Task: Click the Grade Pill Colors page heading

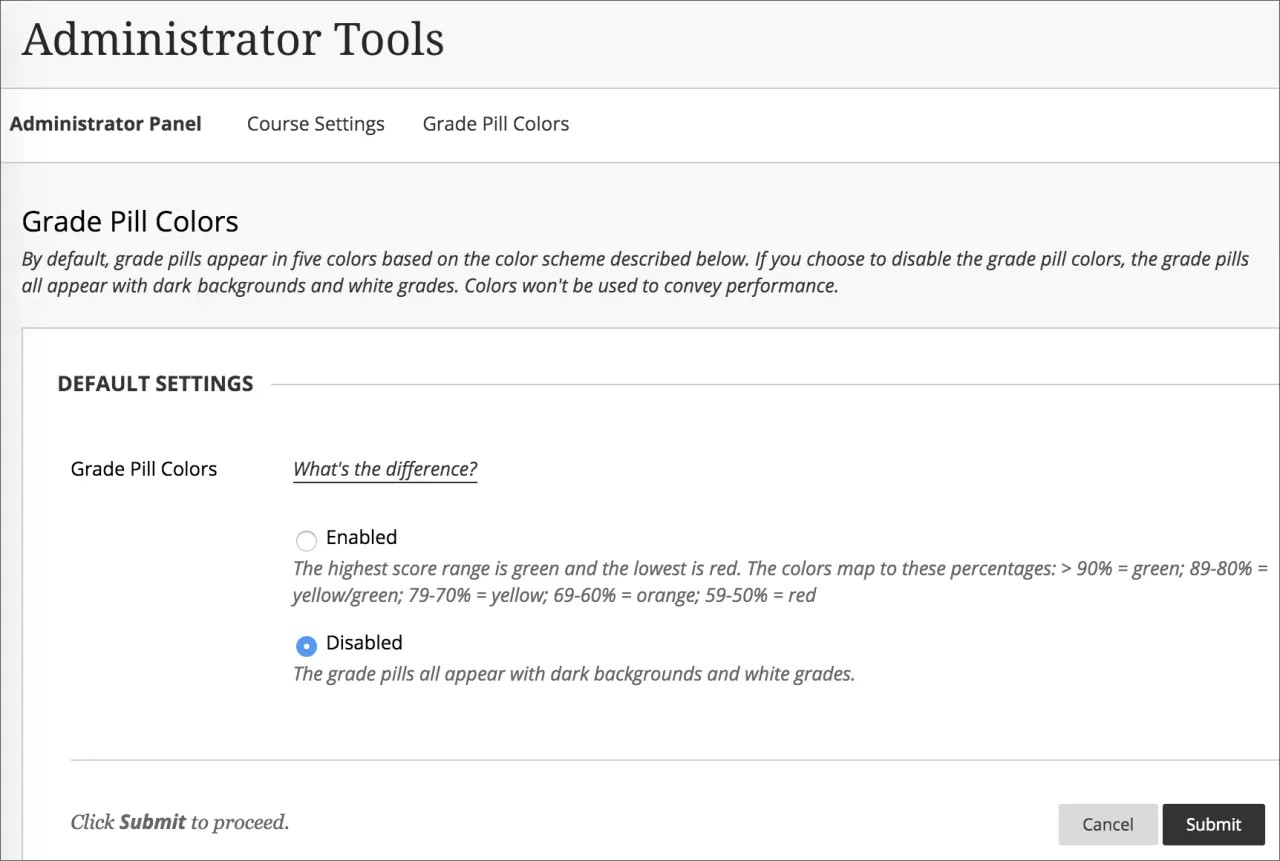Action: (x=130, y=221)
